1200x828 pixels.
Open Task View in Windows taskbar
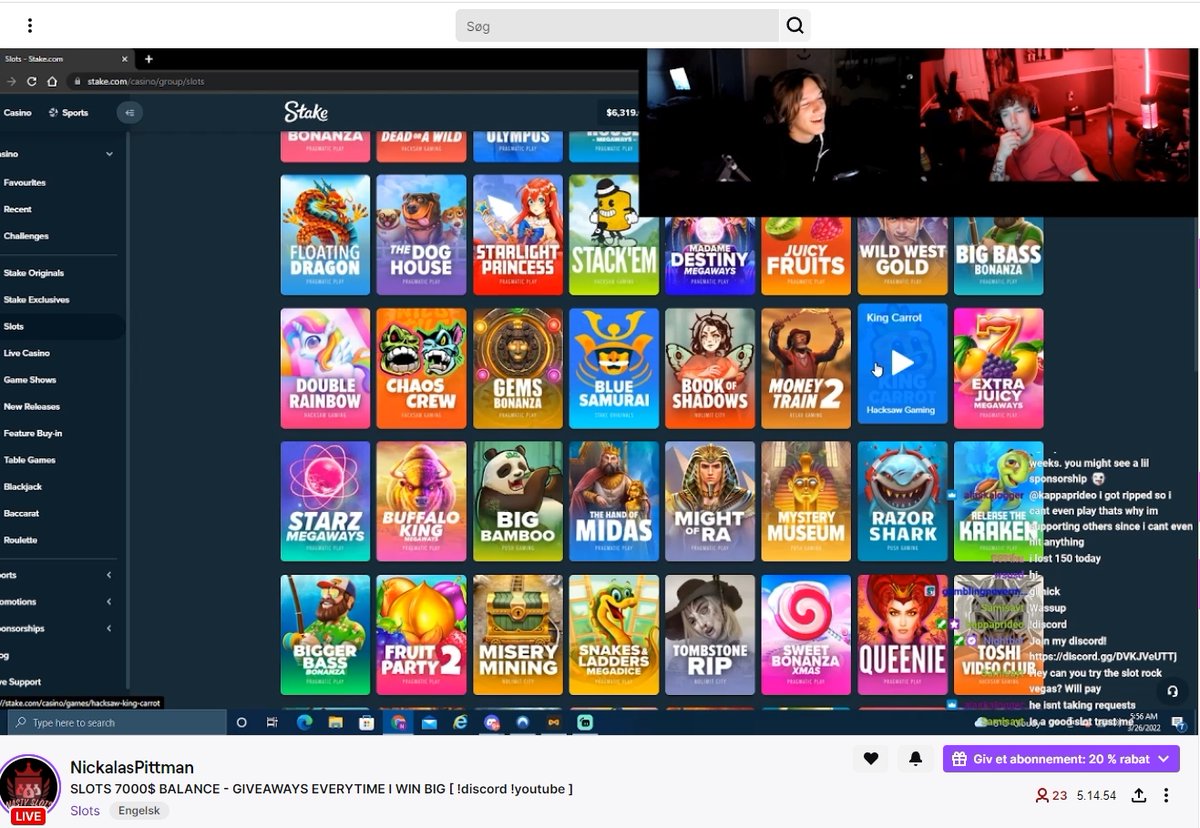[x=272, y=722]
